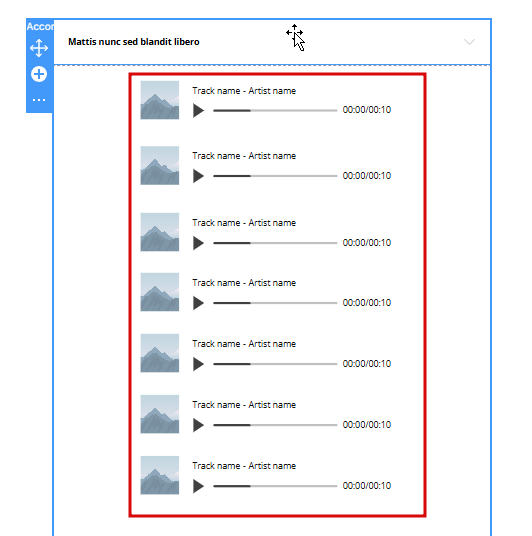Play the fourth track in the list
Screen dimensions: 532x536
coord(198,303)
